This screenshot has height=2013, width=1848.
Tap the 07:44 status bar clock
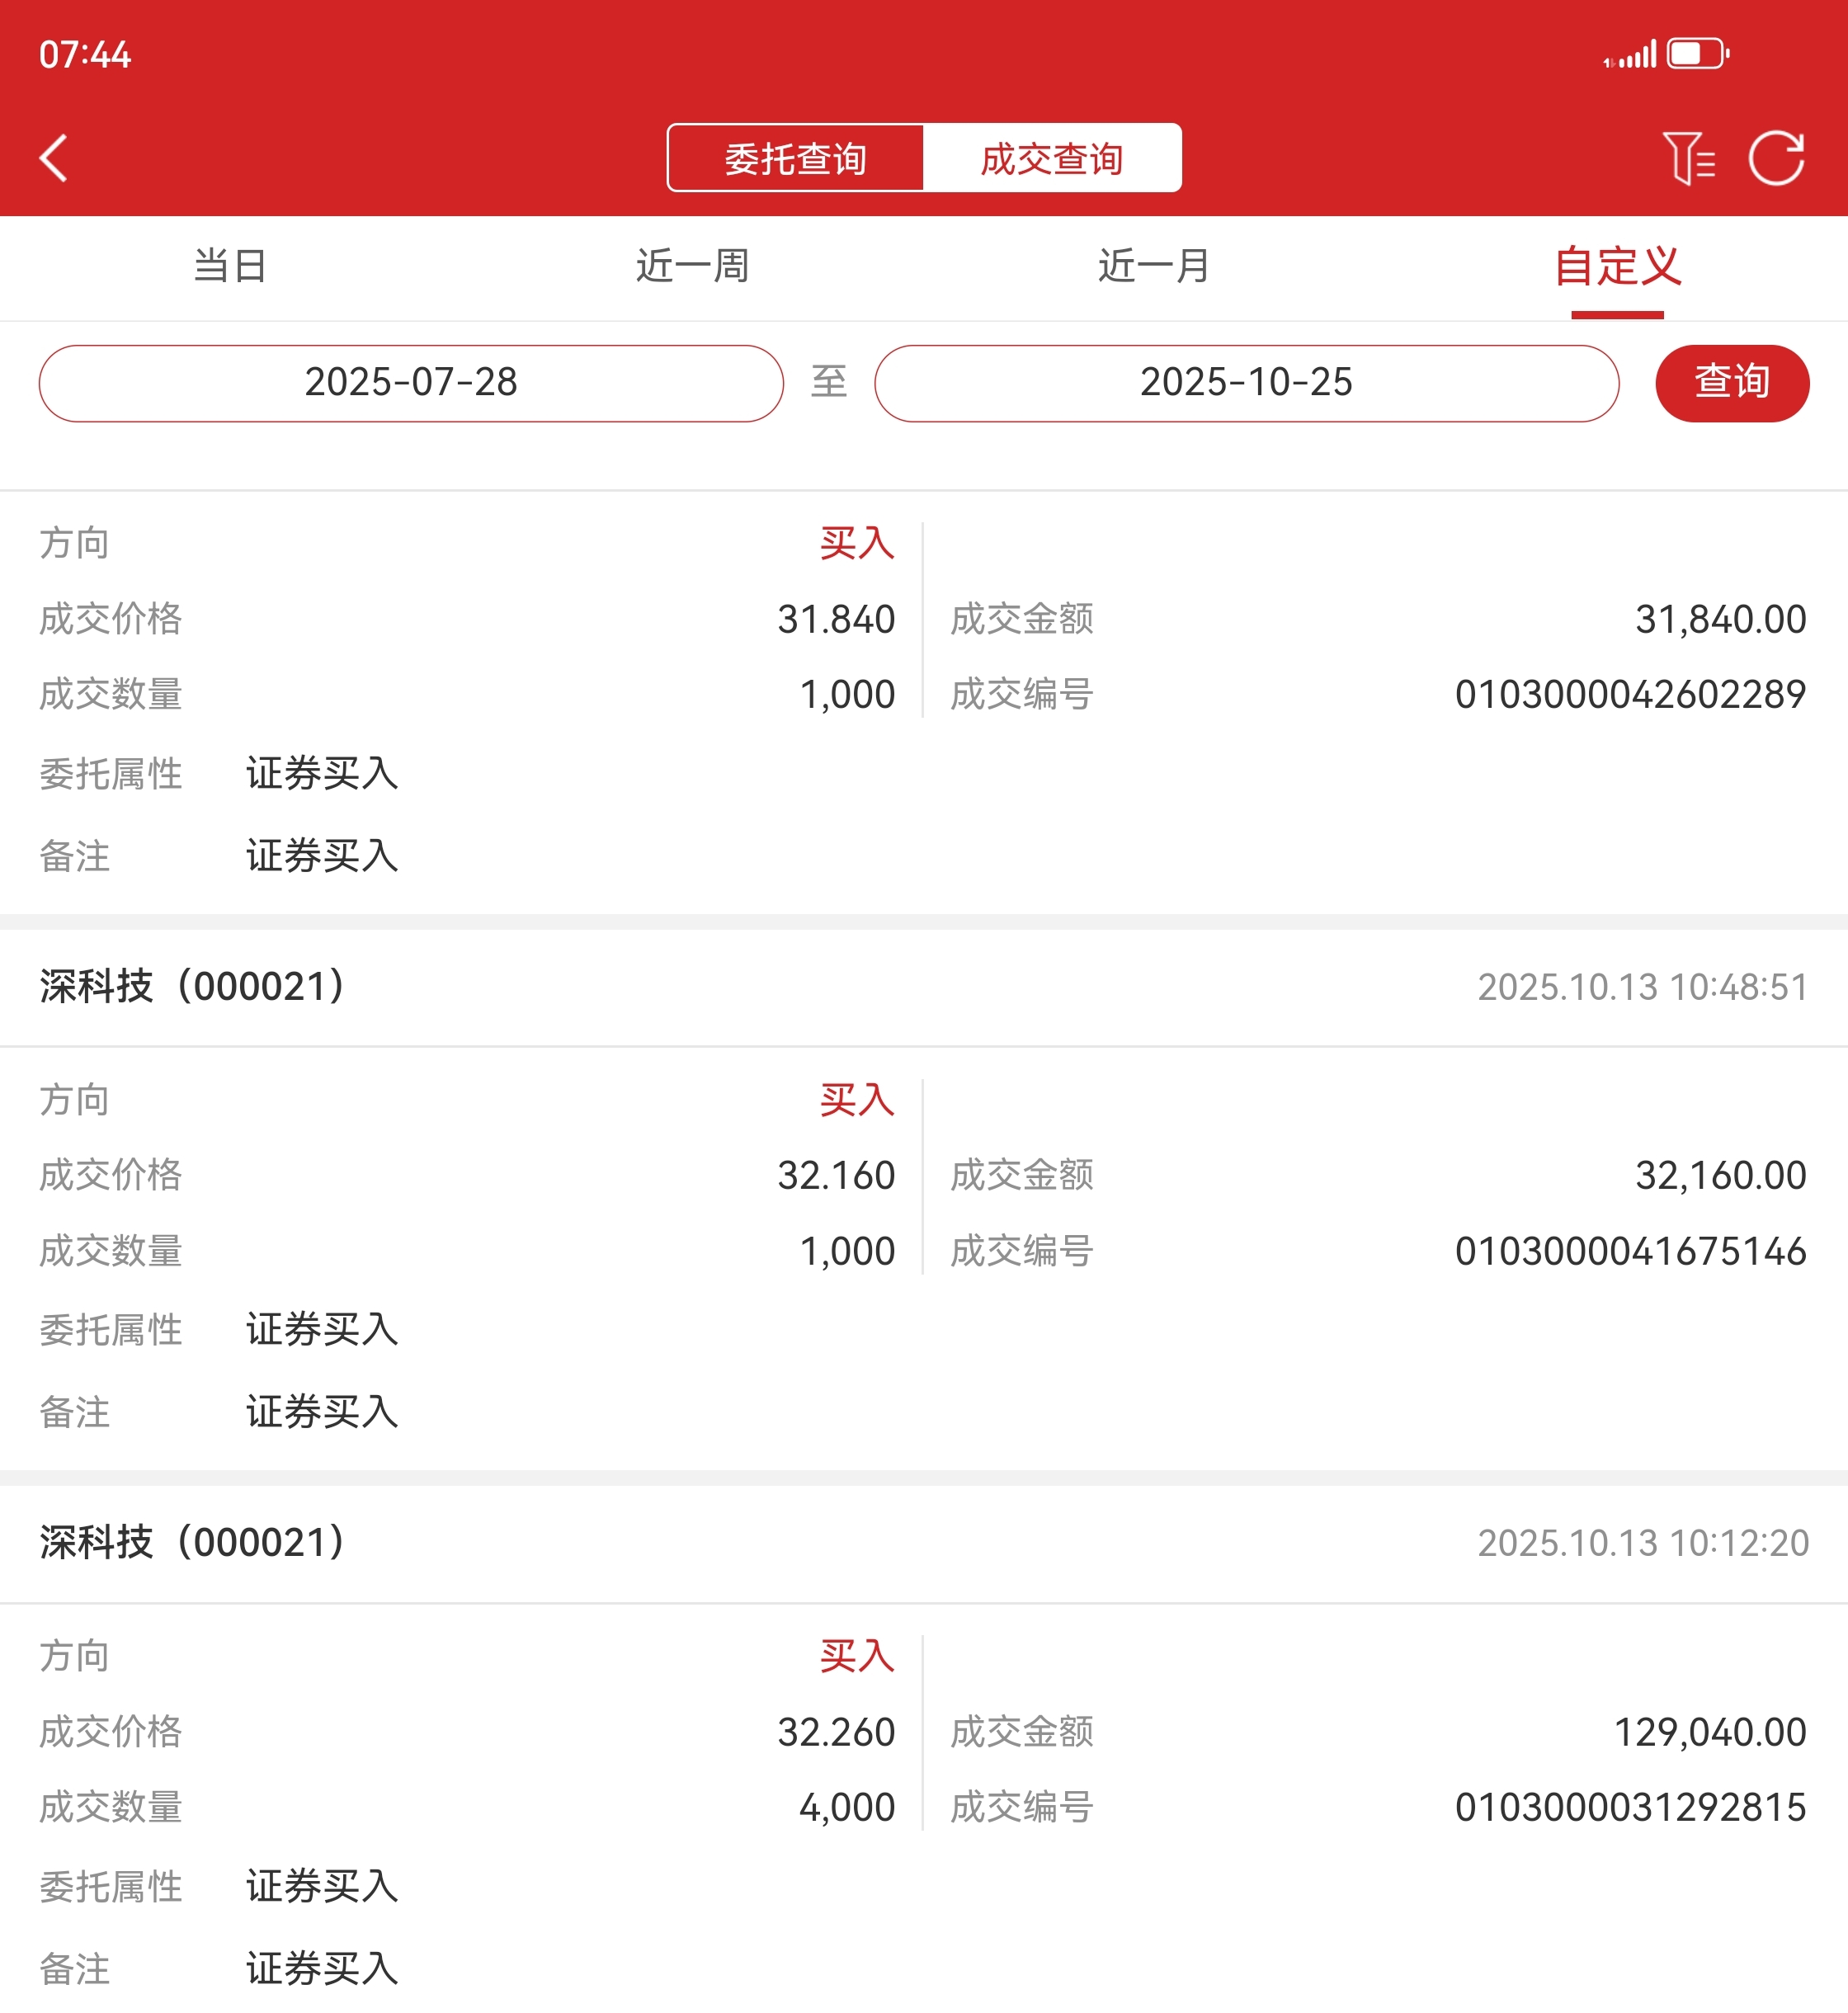(85, 55)
